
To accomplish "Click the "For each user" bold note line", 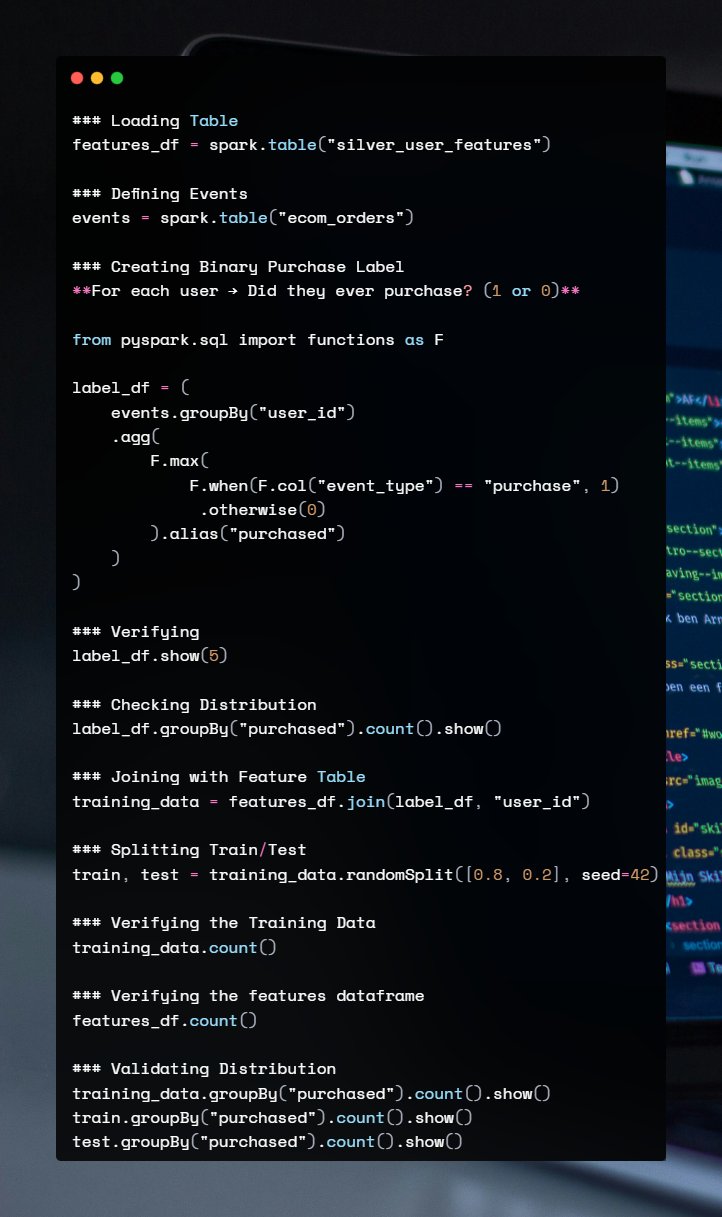I will (x=326, y=291).
